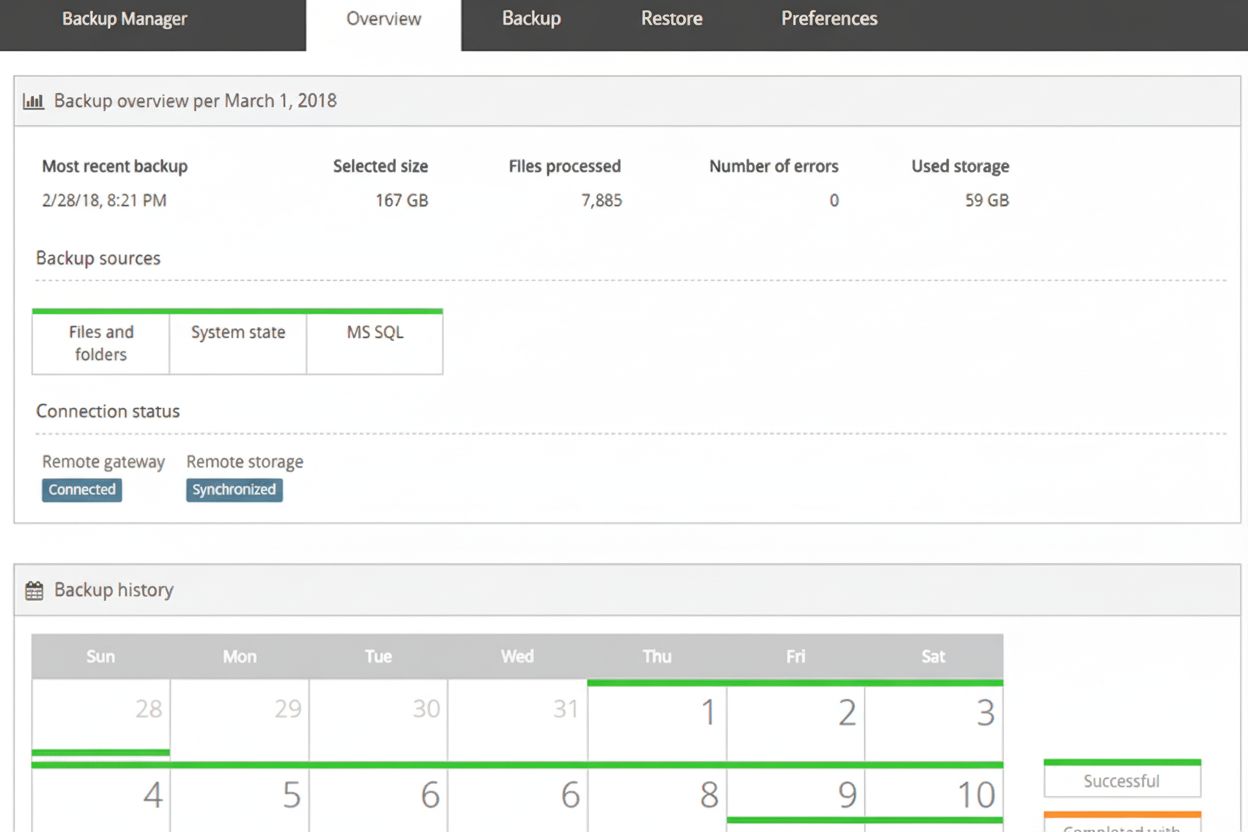Image resolution: width=1248 pixels, height=832 pixels.
Task: Select the System state backup source
Action: tap(238, 332)
